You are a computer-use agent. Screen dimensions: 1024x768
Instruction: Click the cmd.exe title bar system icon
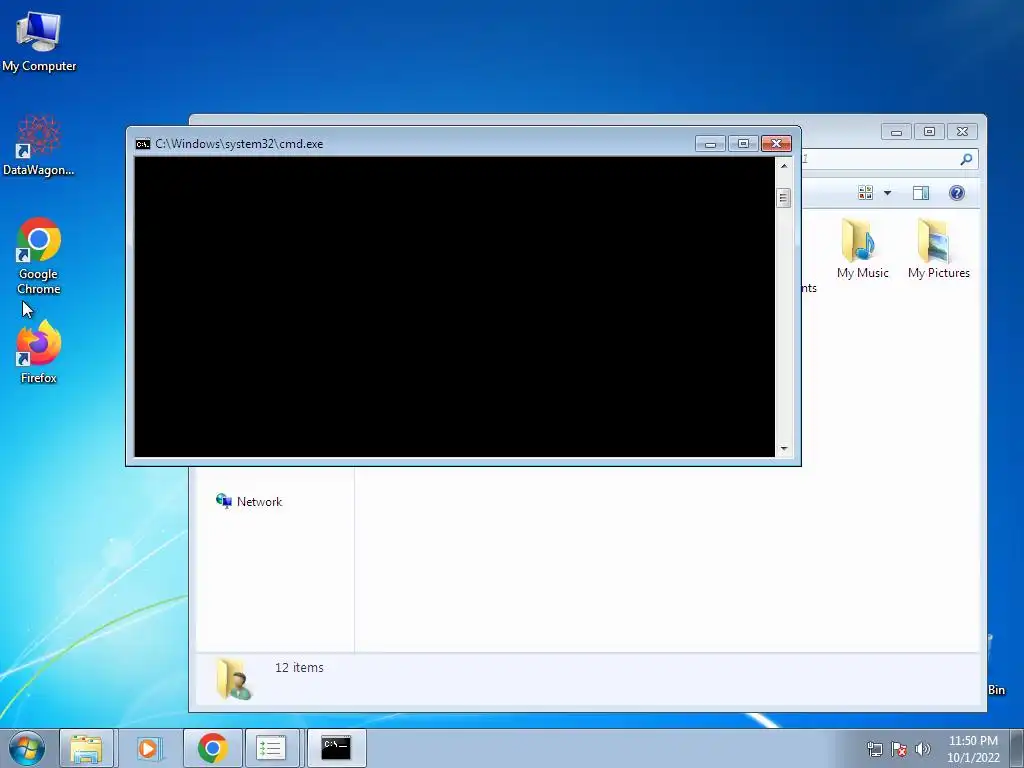pos(142,144)
